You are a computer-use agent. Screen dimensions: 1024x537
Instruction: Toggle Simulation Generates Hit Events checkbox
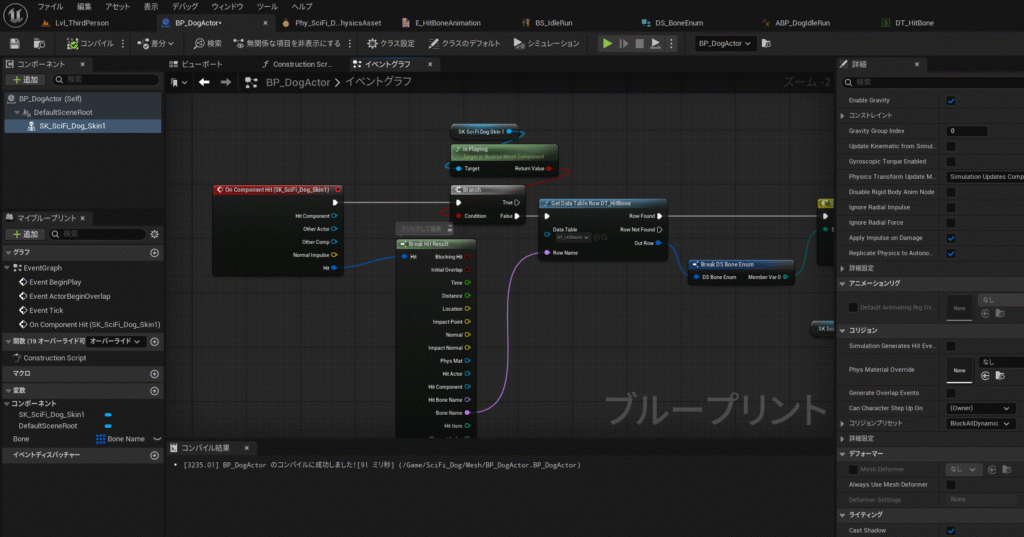[x=951, y=346]
